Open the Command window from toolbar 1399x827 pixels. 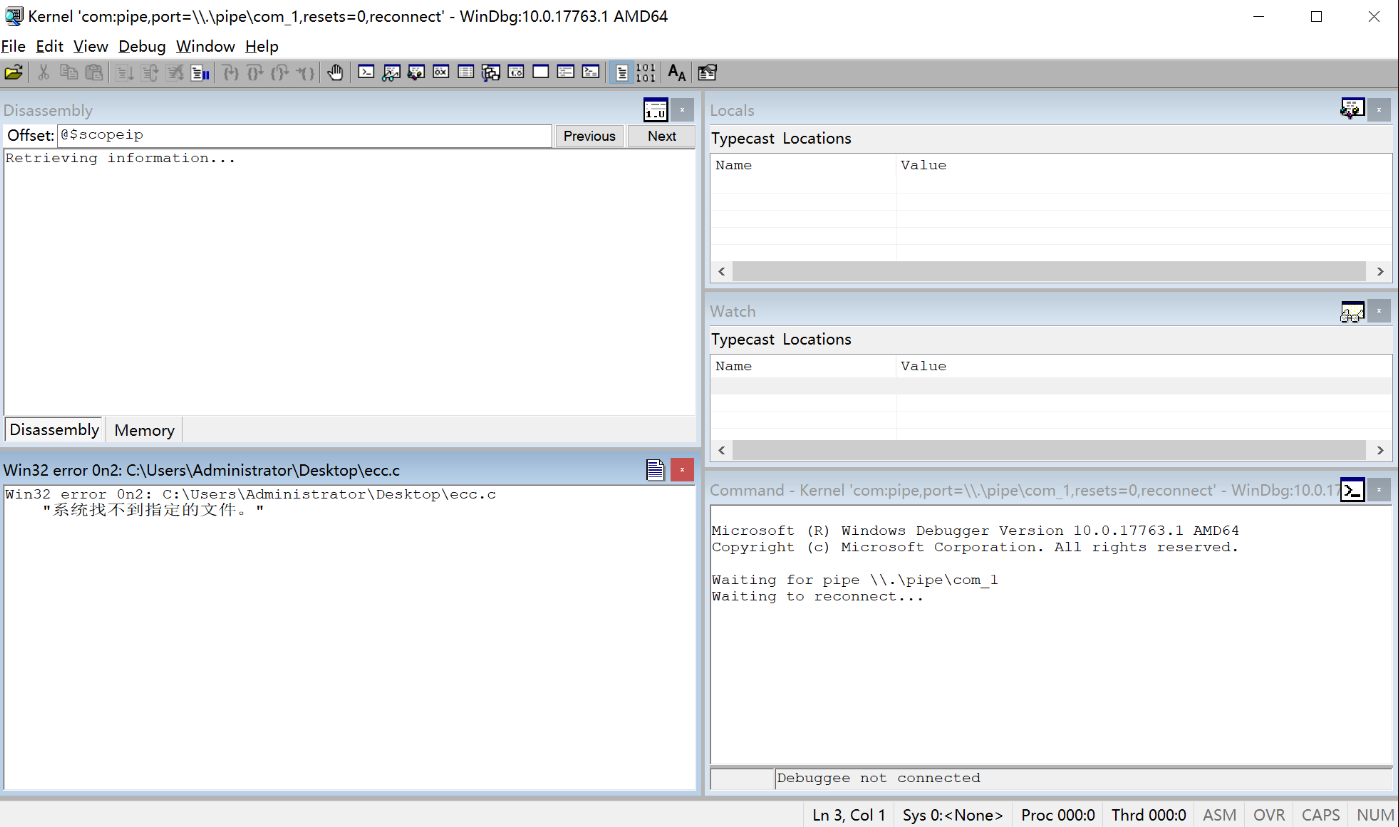366,72
